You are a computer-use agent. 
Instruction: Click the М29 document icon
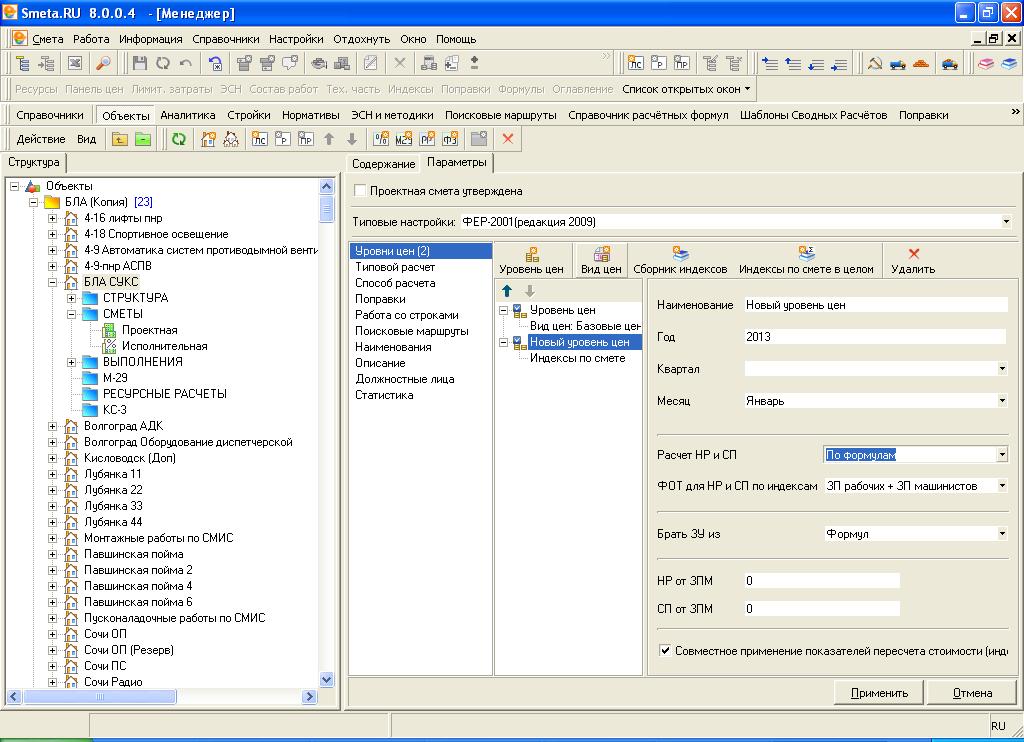pos(404,138)
